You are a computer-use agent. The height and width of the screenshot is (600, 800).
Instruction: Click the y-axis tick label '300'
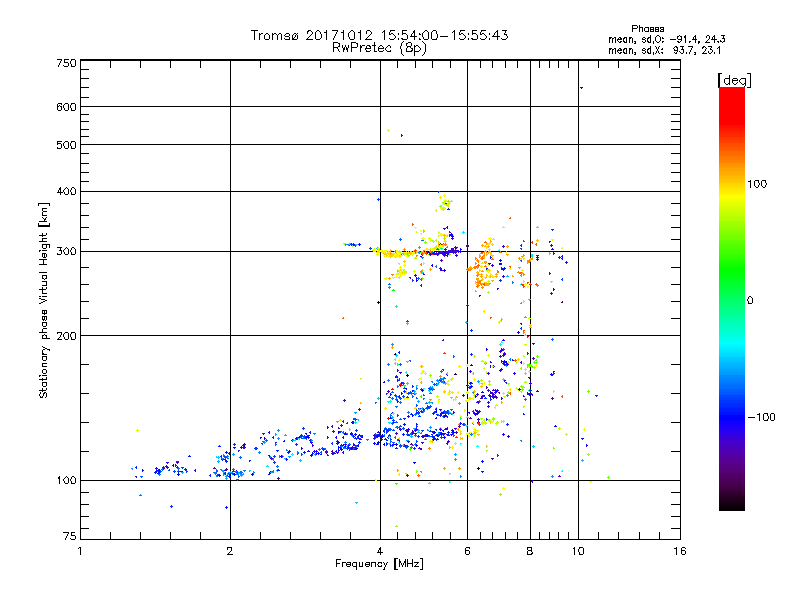click(x=66, y=251)
